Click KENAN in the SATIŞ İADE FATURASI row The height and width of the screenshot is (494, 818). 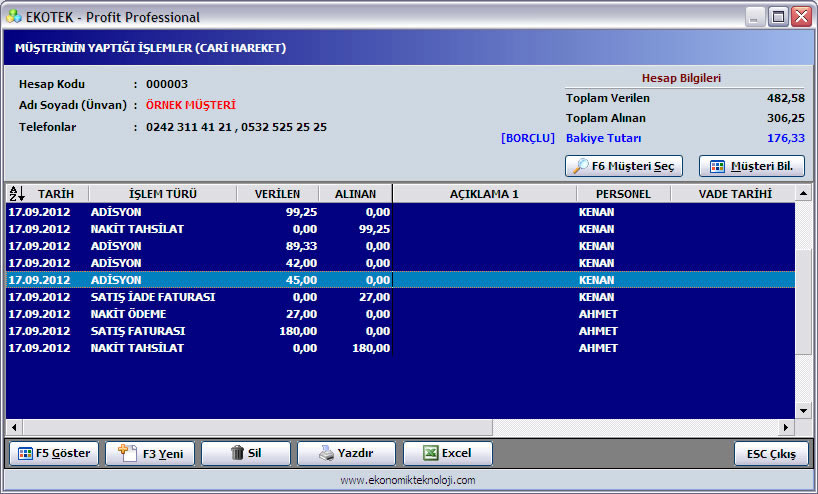click(596, 297)
